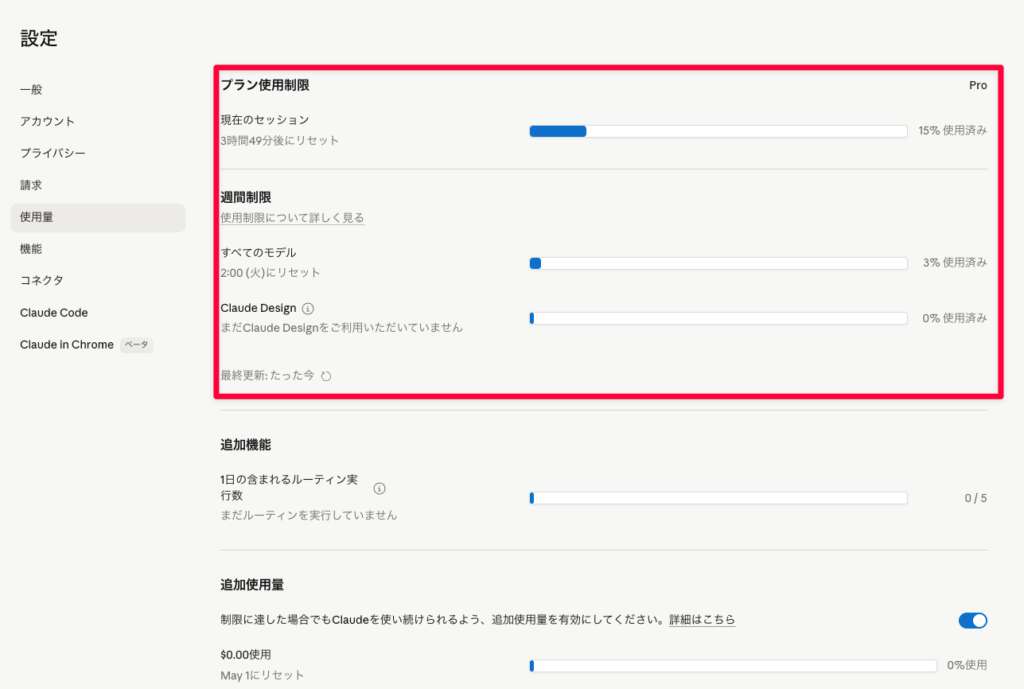1024x689 pixels.
Task: Click the 設定 page heading
Action: (39, 39)
